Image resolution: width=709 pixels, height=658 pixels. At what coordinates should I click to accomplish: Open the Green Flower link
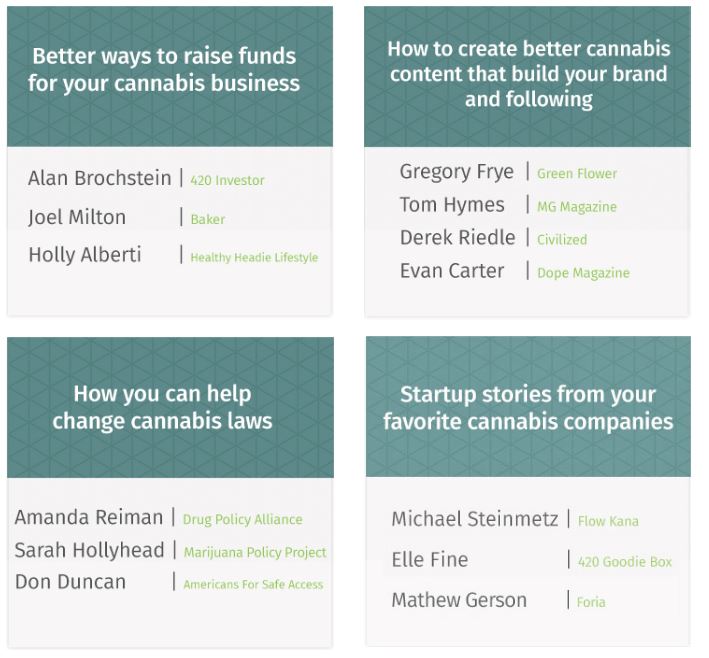tap(577, 173)
